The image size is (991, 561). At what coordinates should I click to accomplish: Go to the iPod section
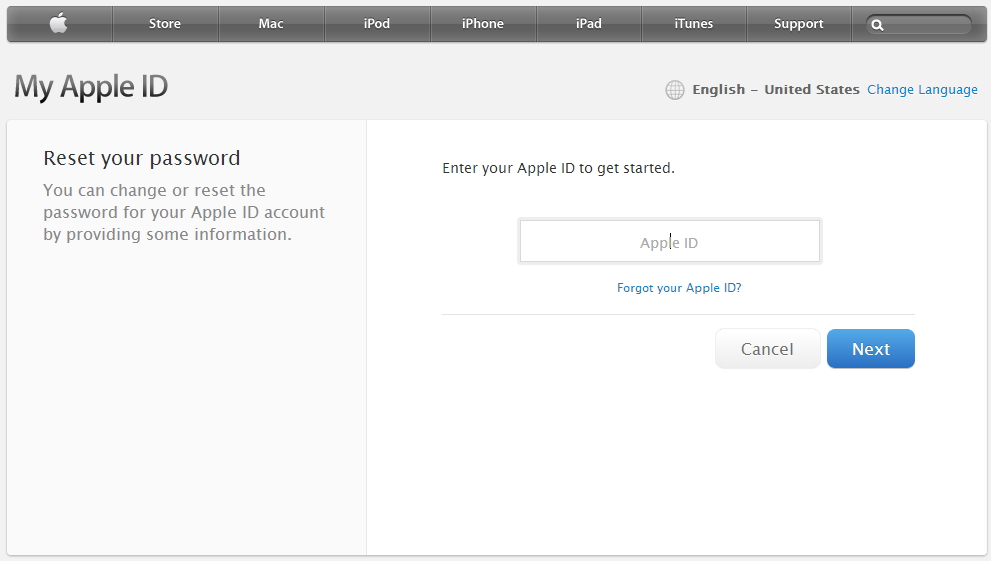click(377, 24)
